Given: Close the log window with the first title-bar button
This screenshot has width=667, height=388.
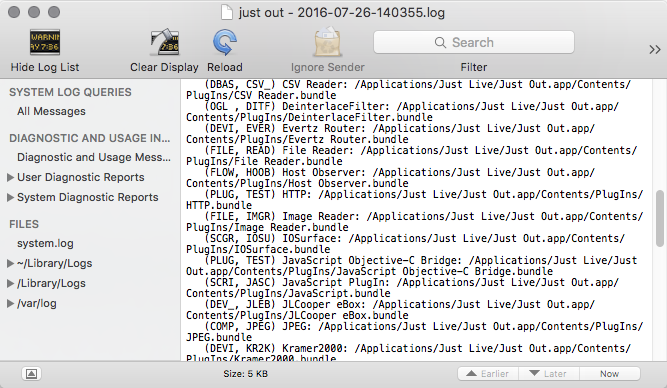Looking at the screenshot, I should (14, 12).
